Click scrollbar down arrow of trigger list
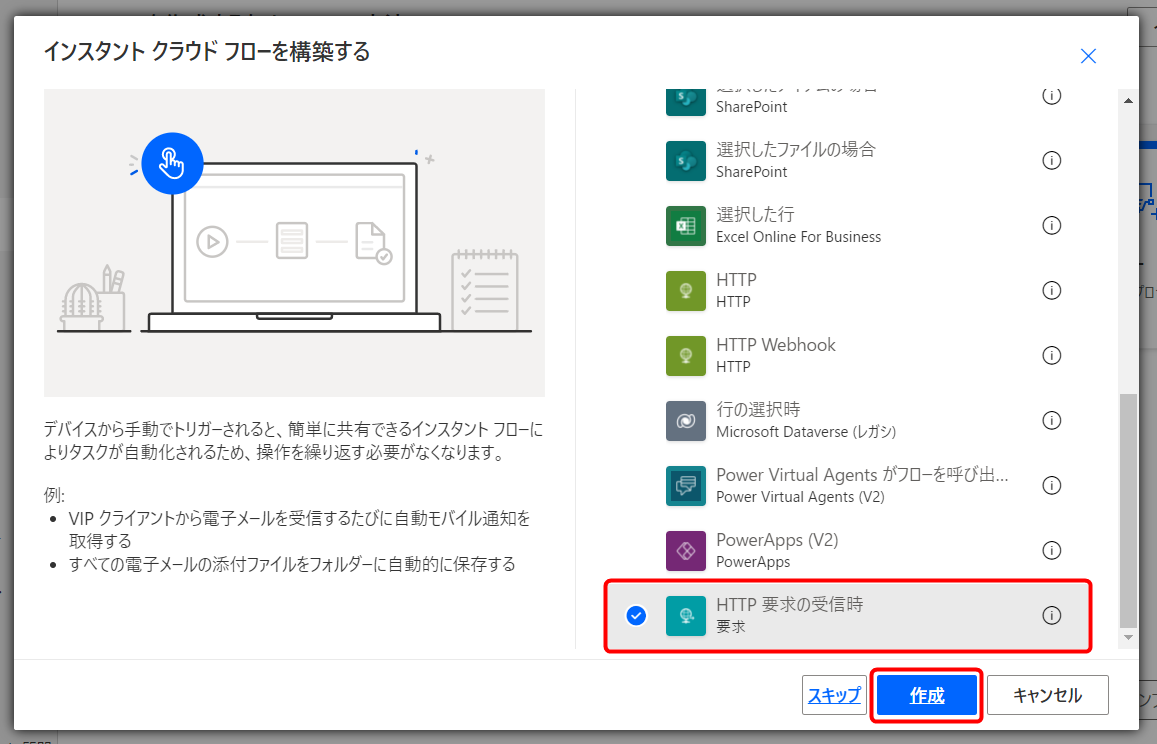 click(x=1128, y=638)
